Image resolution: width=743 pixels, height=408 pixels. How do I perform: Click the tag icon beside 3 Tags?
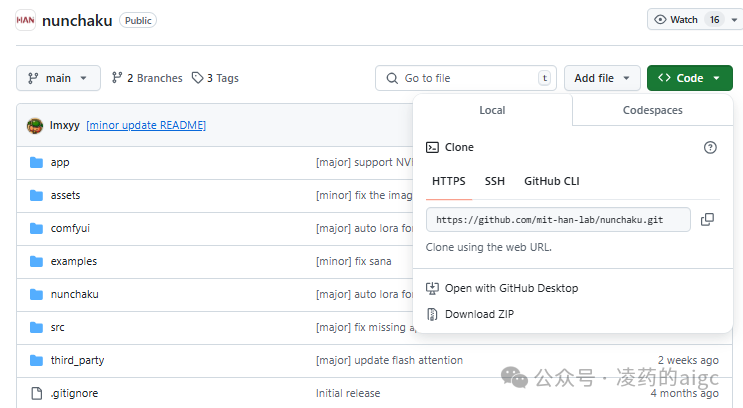click(197, 78)
